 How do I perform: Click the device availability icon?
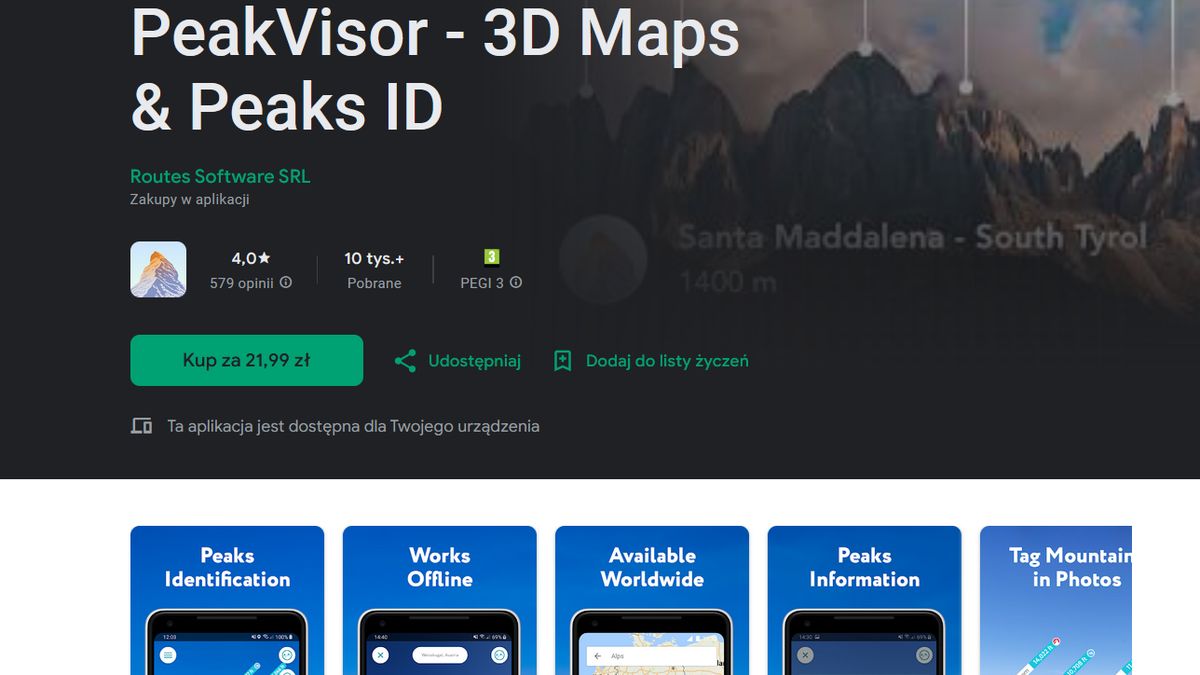click(141, 426)
